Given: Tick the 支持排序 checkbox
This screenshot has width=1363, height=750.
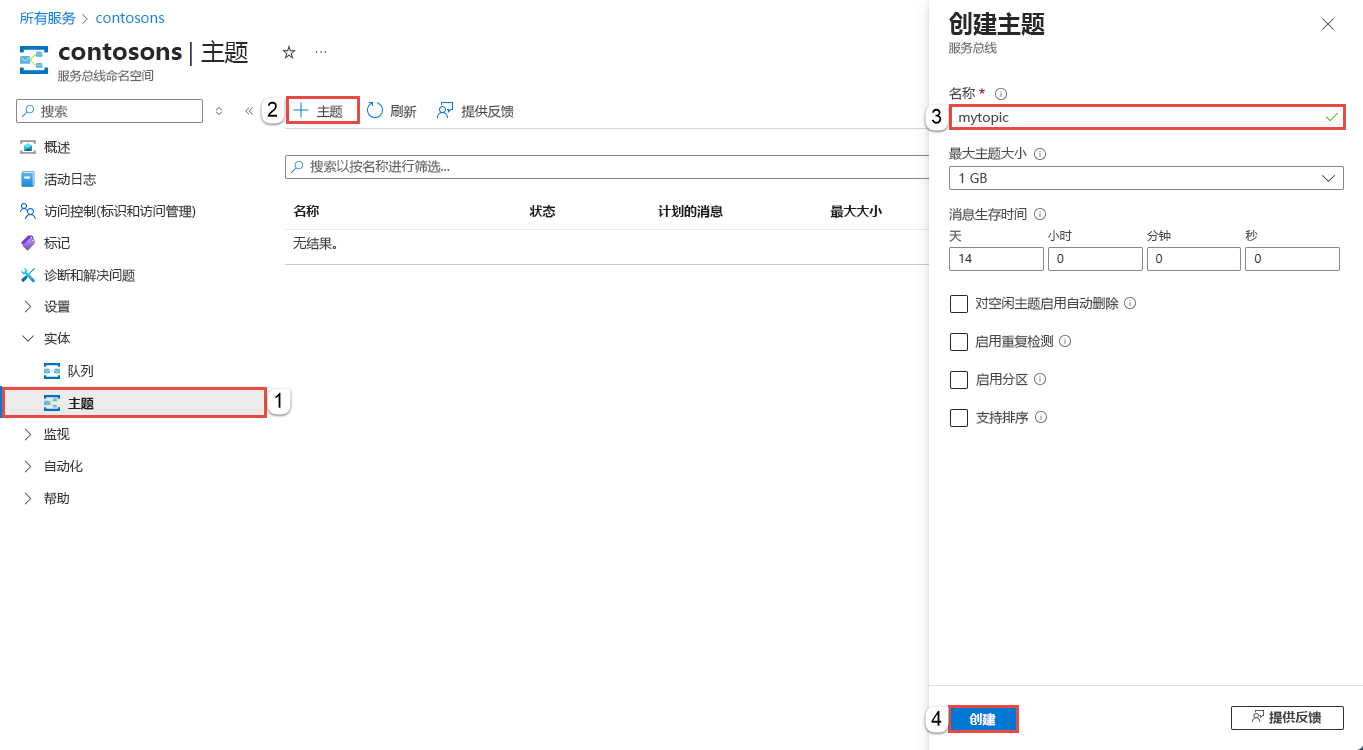Looking at the screenshot, I should point(959,418).
